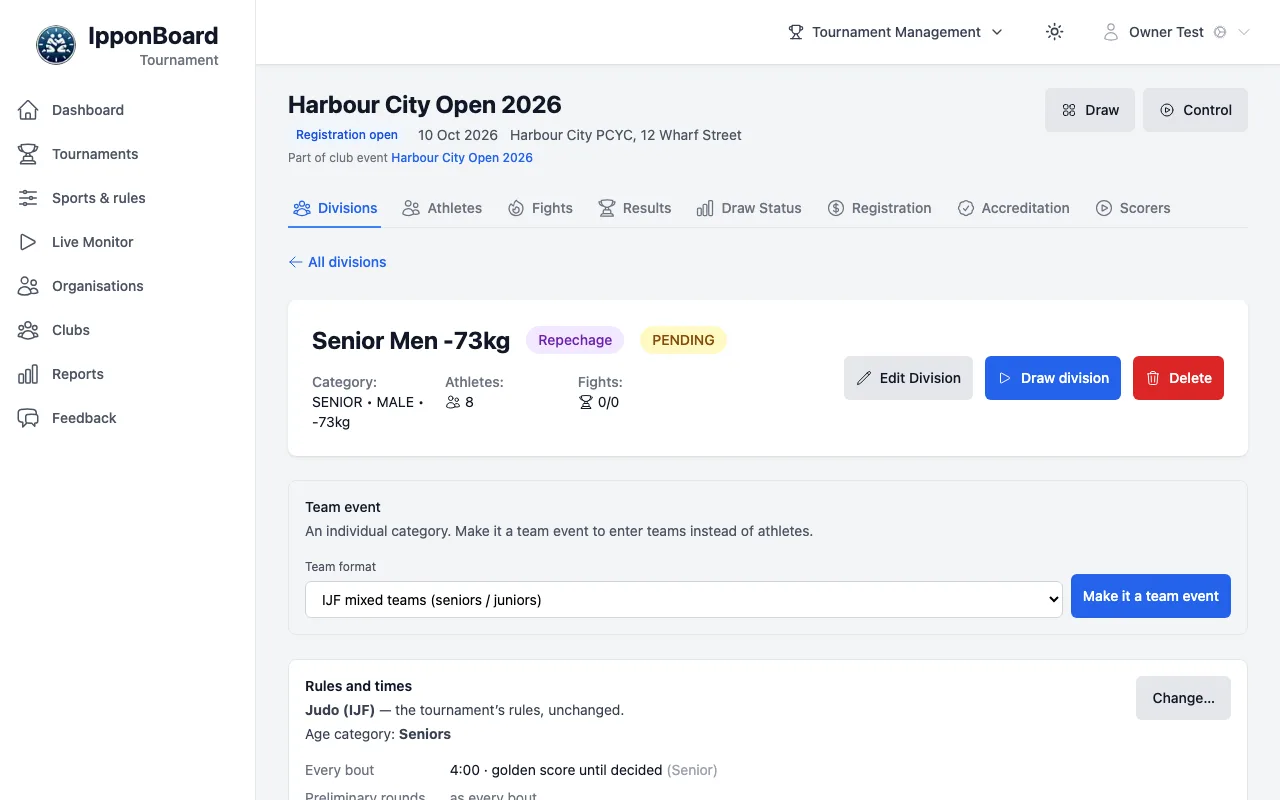This screenshot has height=800, width=1280.
Task: Go back via All divisions link
Action: (337, 262)
